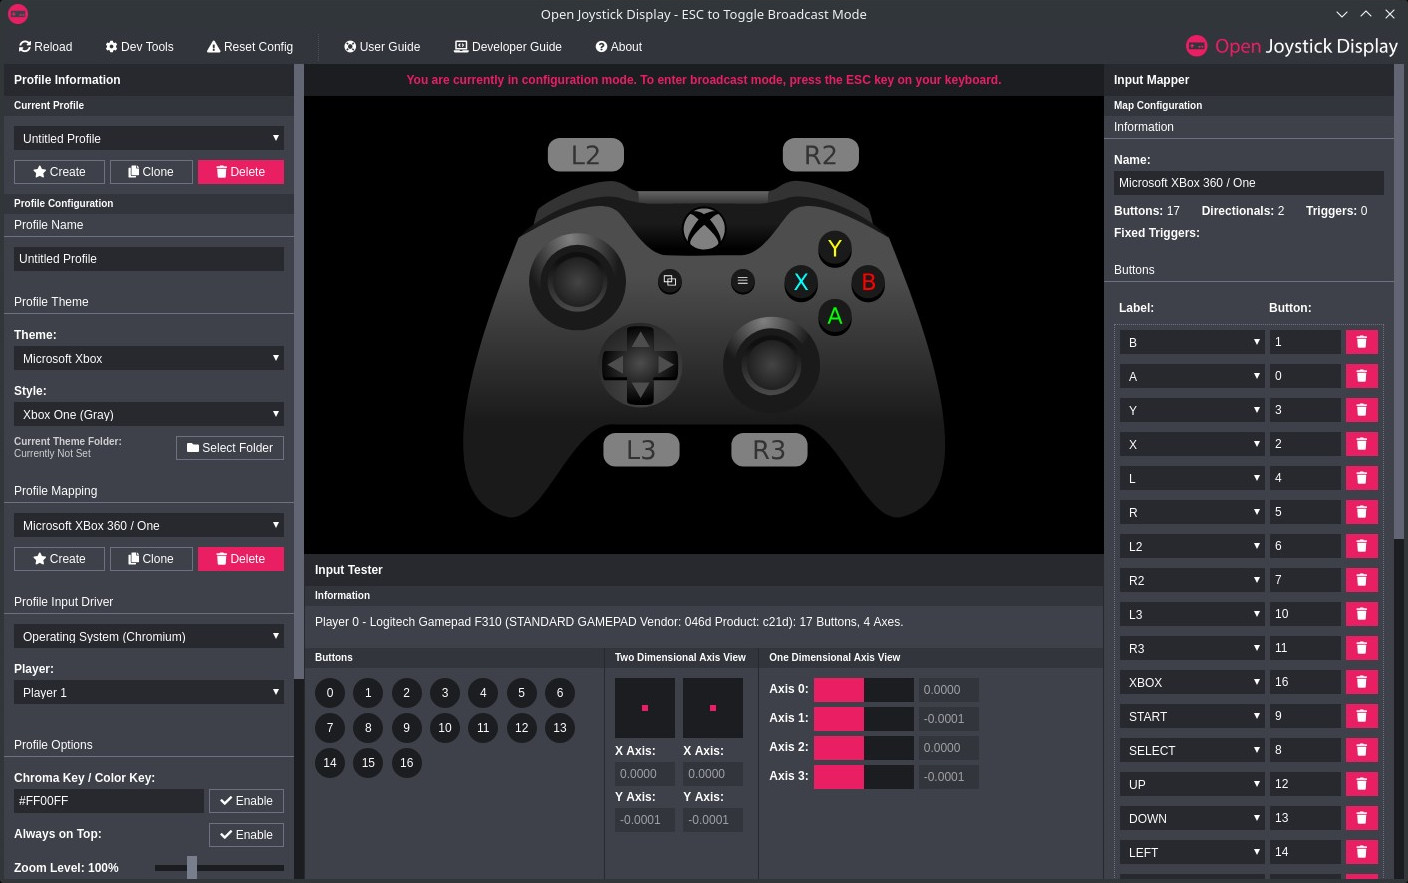
Task: Click the Xbox guide button on controller
Action: click(x=704, y=229)
